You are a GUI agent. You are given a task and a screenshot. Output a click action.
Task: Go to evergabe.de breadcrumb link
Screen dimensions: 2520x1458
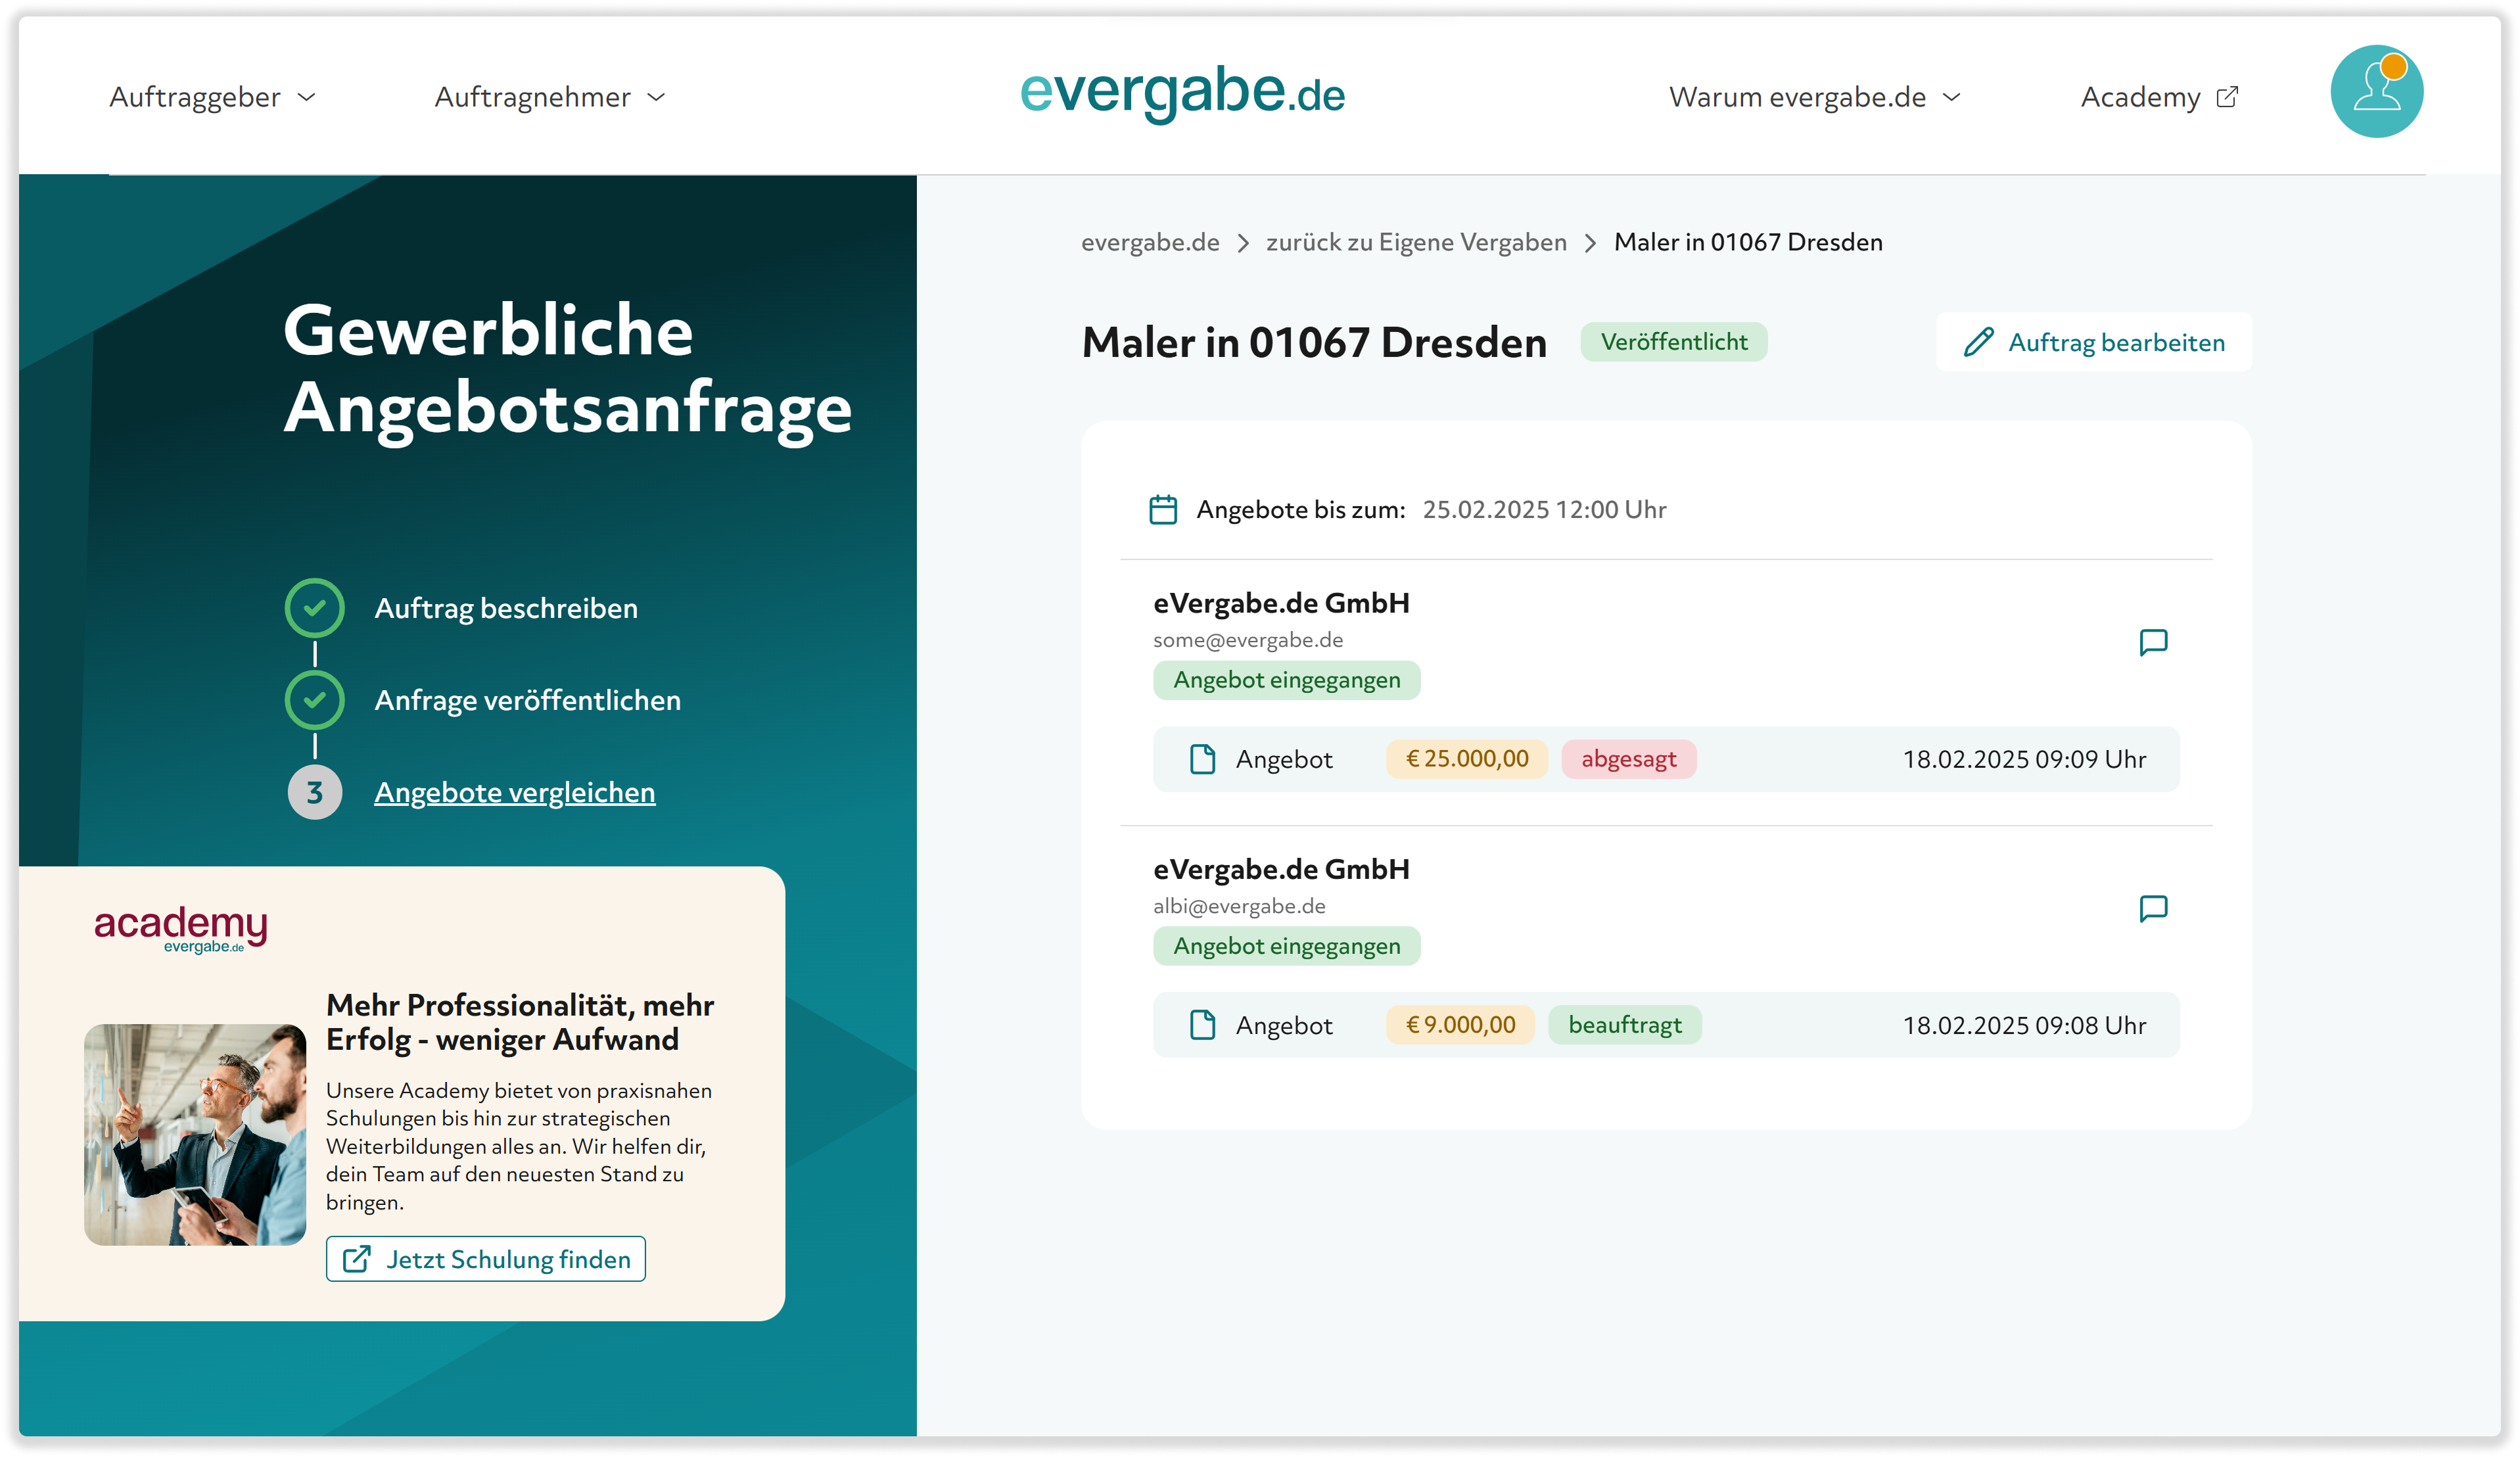1150,242
